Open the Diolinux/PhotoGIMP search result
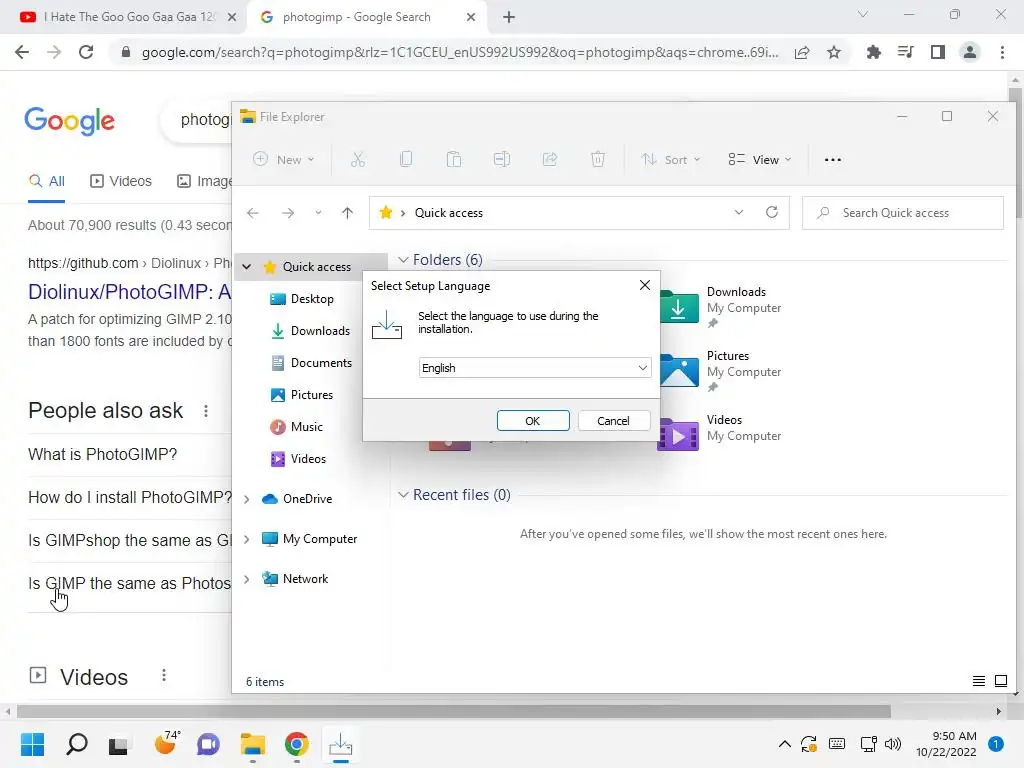The height and width of the screenshot is (768, 1024). [129, 291]
